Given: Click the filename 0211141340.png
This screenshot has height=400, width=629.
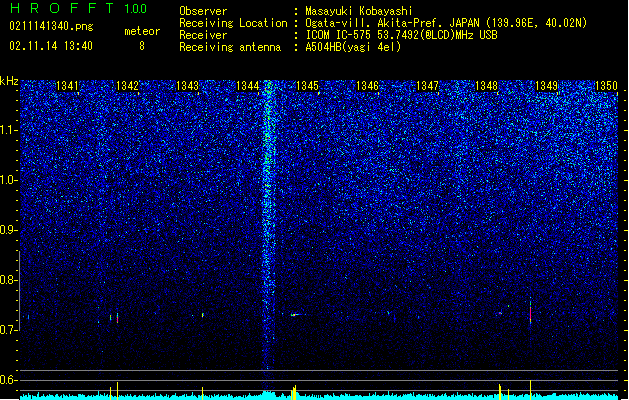Looking at the screenshot, I should pyautogui.click(x=51, y=26).
